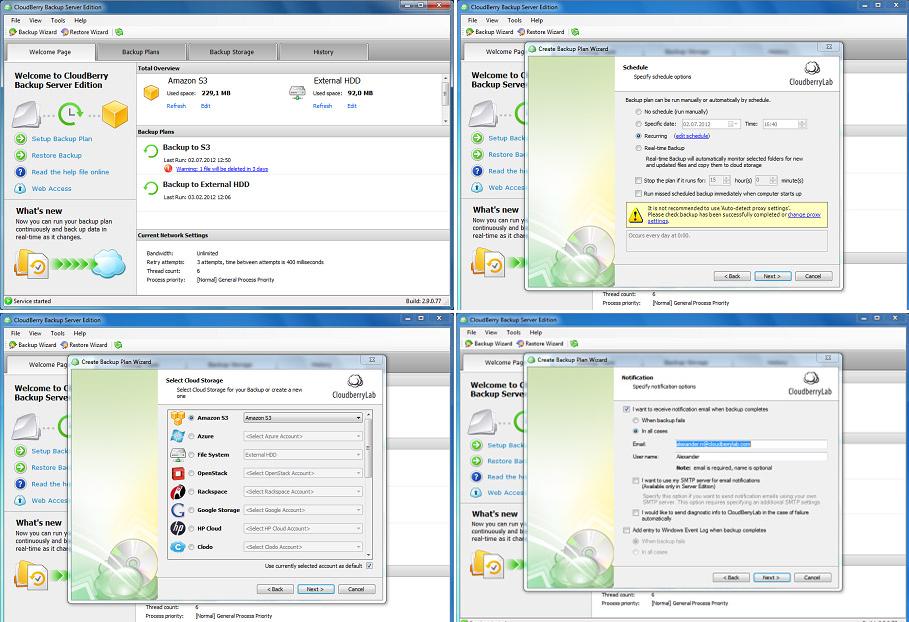
Task: Select the Specific date radio button
Action: tap(638, 123)
